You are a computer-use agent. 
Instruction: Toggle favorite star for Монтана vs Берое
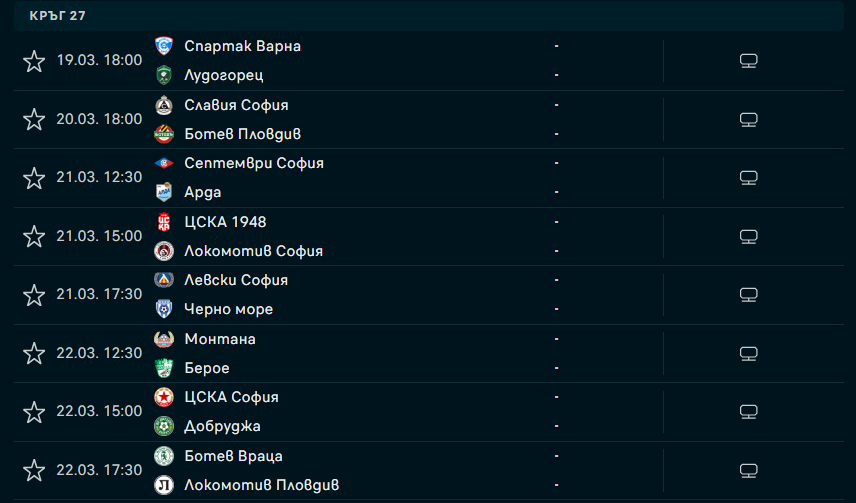(34, 353)
